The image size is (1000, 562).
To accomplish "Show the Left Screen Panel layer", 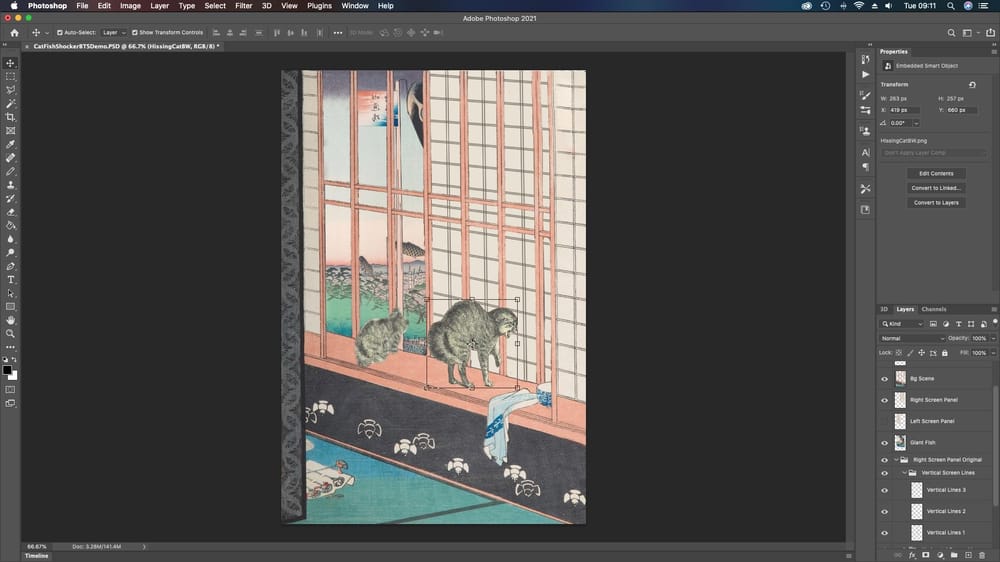I will (x=885, y=422).
